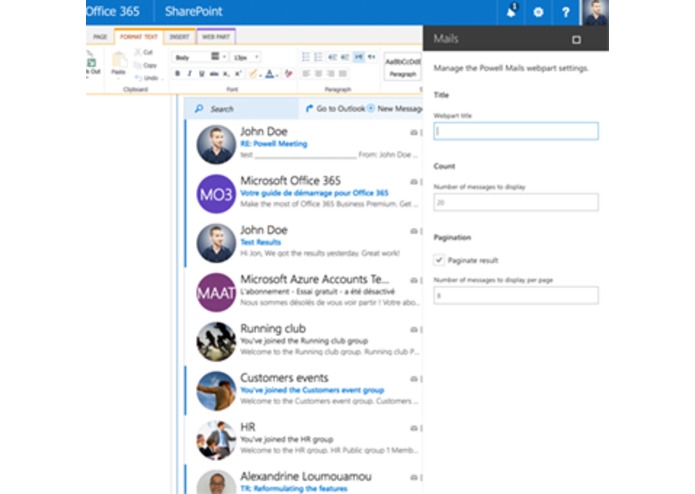Viewport: 695px width, 494px height.
Task: Apply text highlight color
Action: click(253, 74)
